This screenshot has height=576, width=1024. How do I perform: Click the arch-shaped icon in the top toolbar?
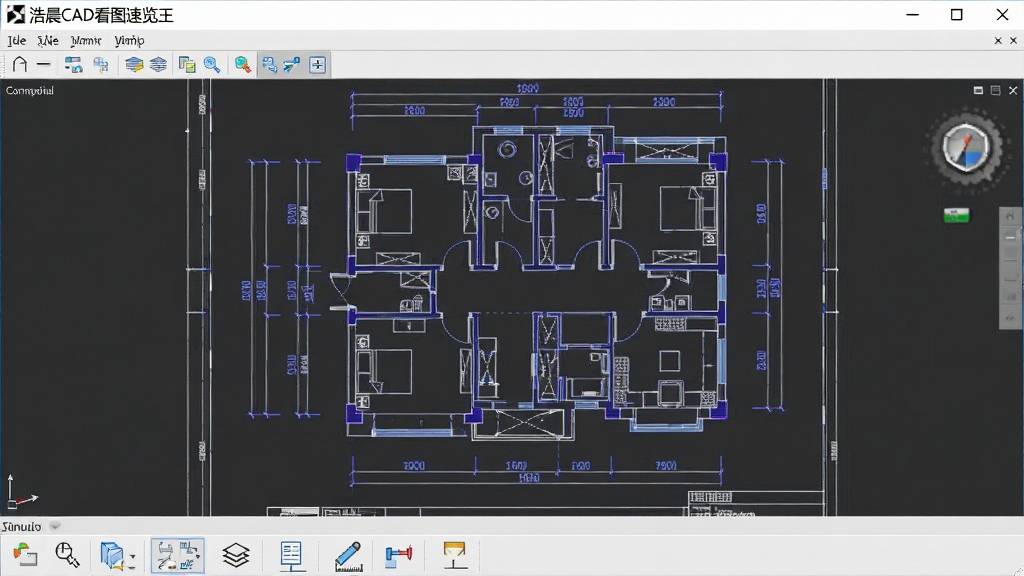tap(20, 64)
